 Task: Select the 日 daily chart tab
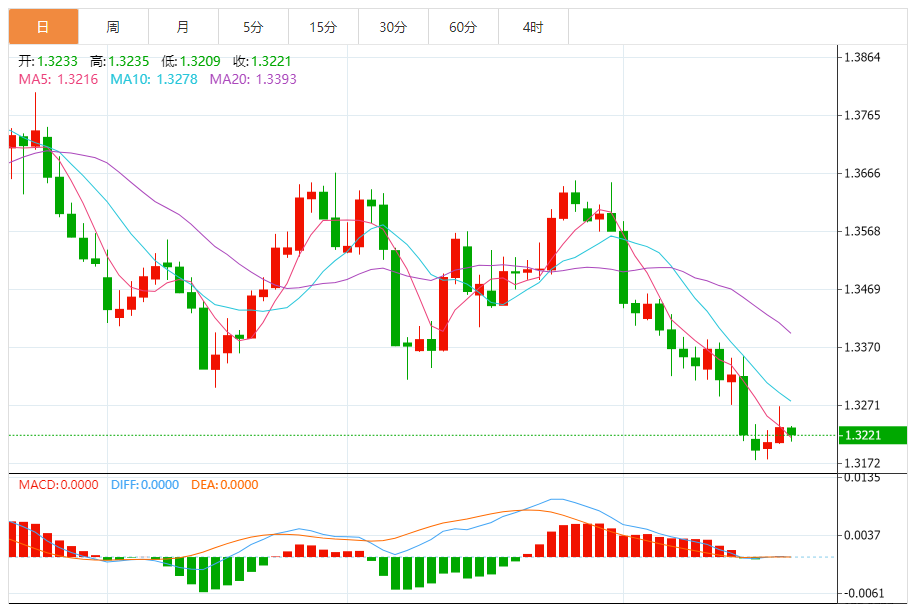click(x=43, y=27)
